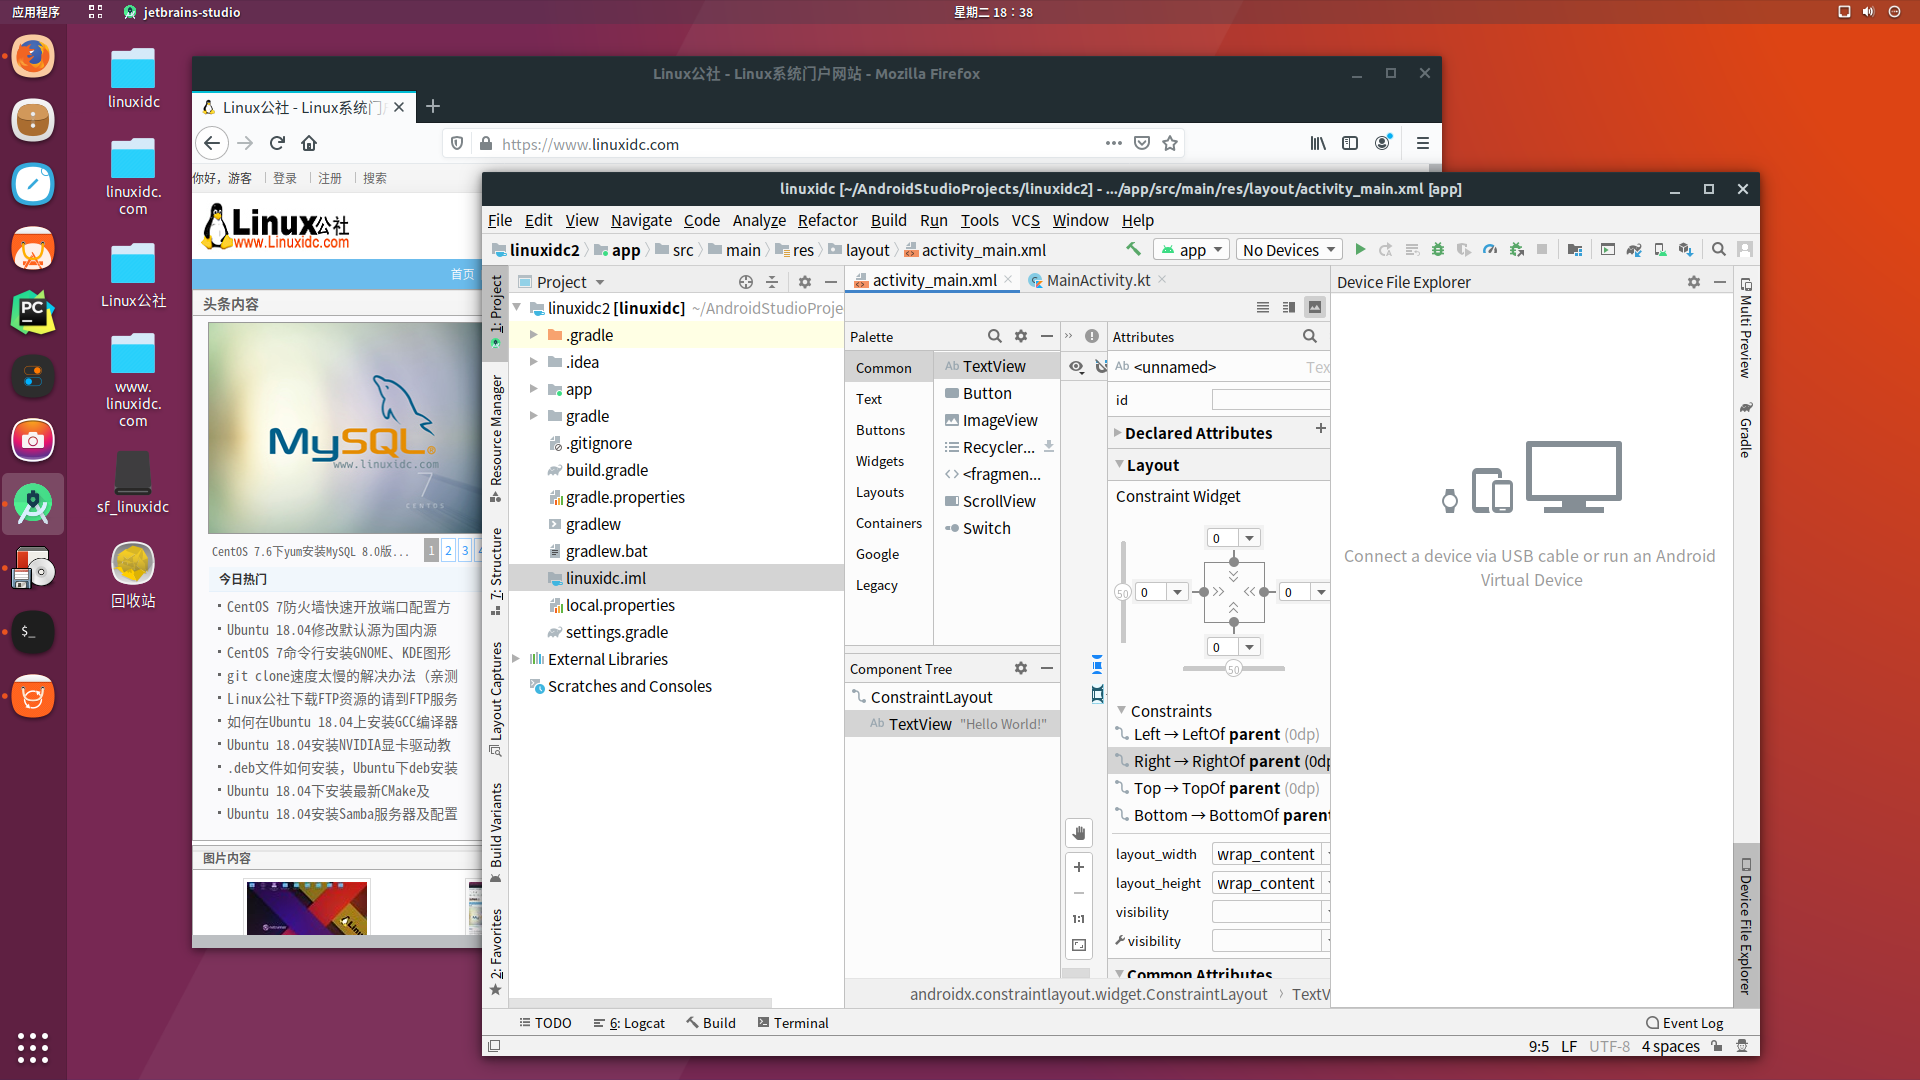The height and width of the screenshot is (1080, 1920).
Task: Open the Logcat tool window button
Action: [x=629, y=1023]
